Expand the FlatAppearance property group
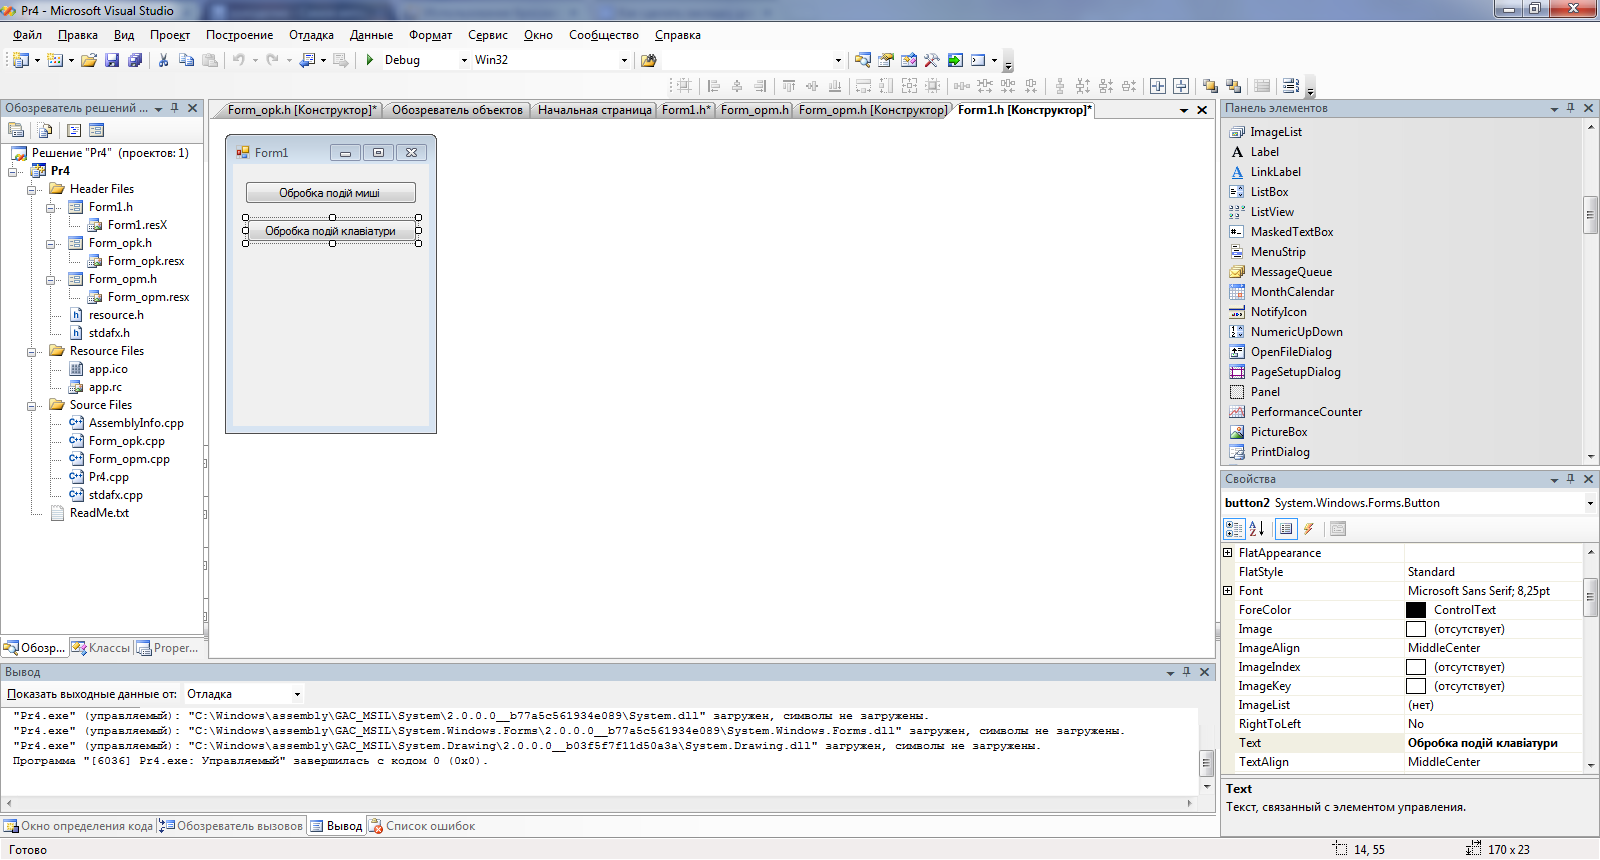The image size is (1600, 860). pyautogui.click(x=1228, y=552)
